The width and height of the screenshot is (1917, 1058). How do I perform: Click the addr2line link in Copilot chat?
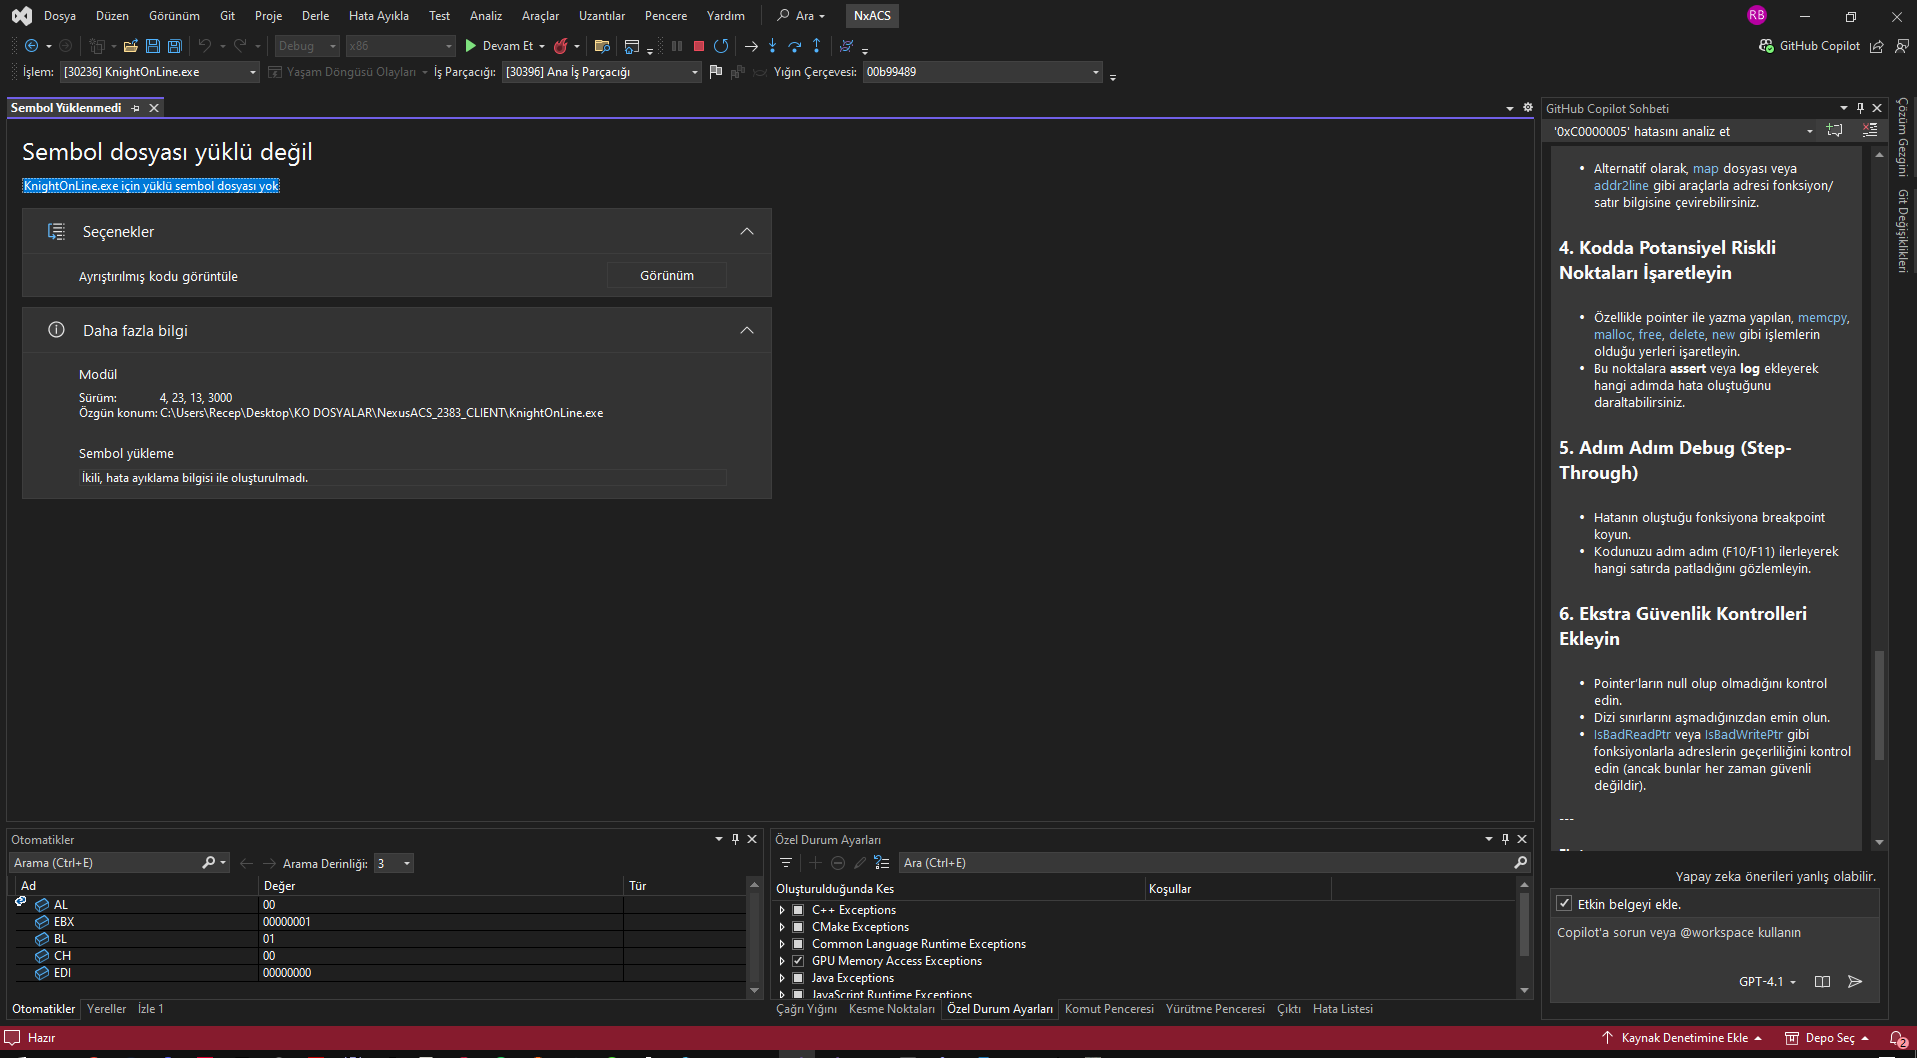1621,186
